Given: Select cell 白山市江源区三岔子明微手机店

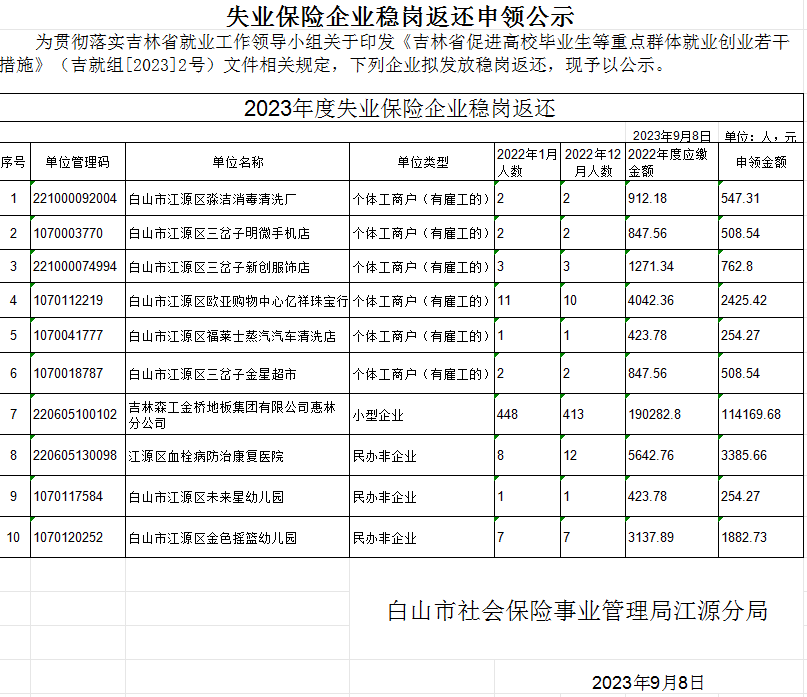Looking at the screenshot, I should point(237,233).
